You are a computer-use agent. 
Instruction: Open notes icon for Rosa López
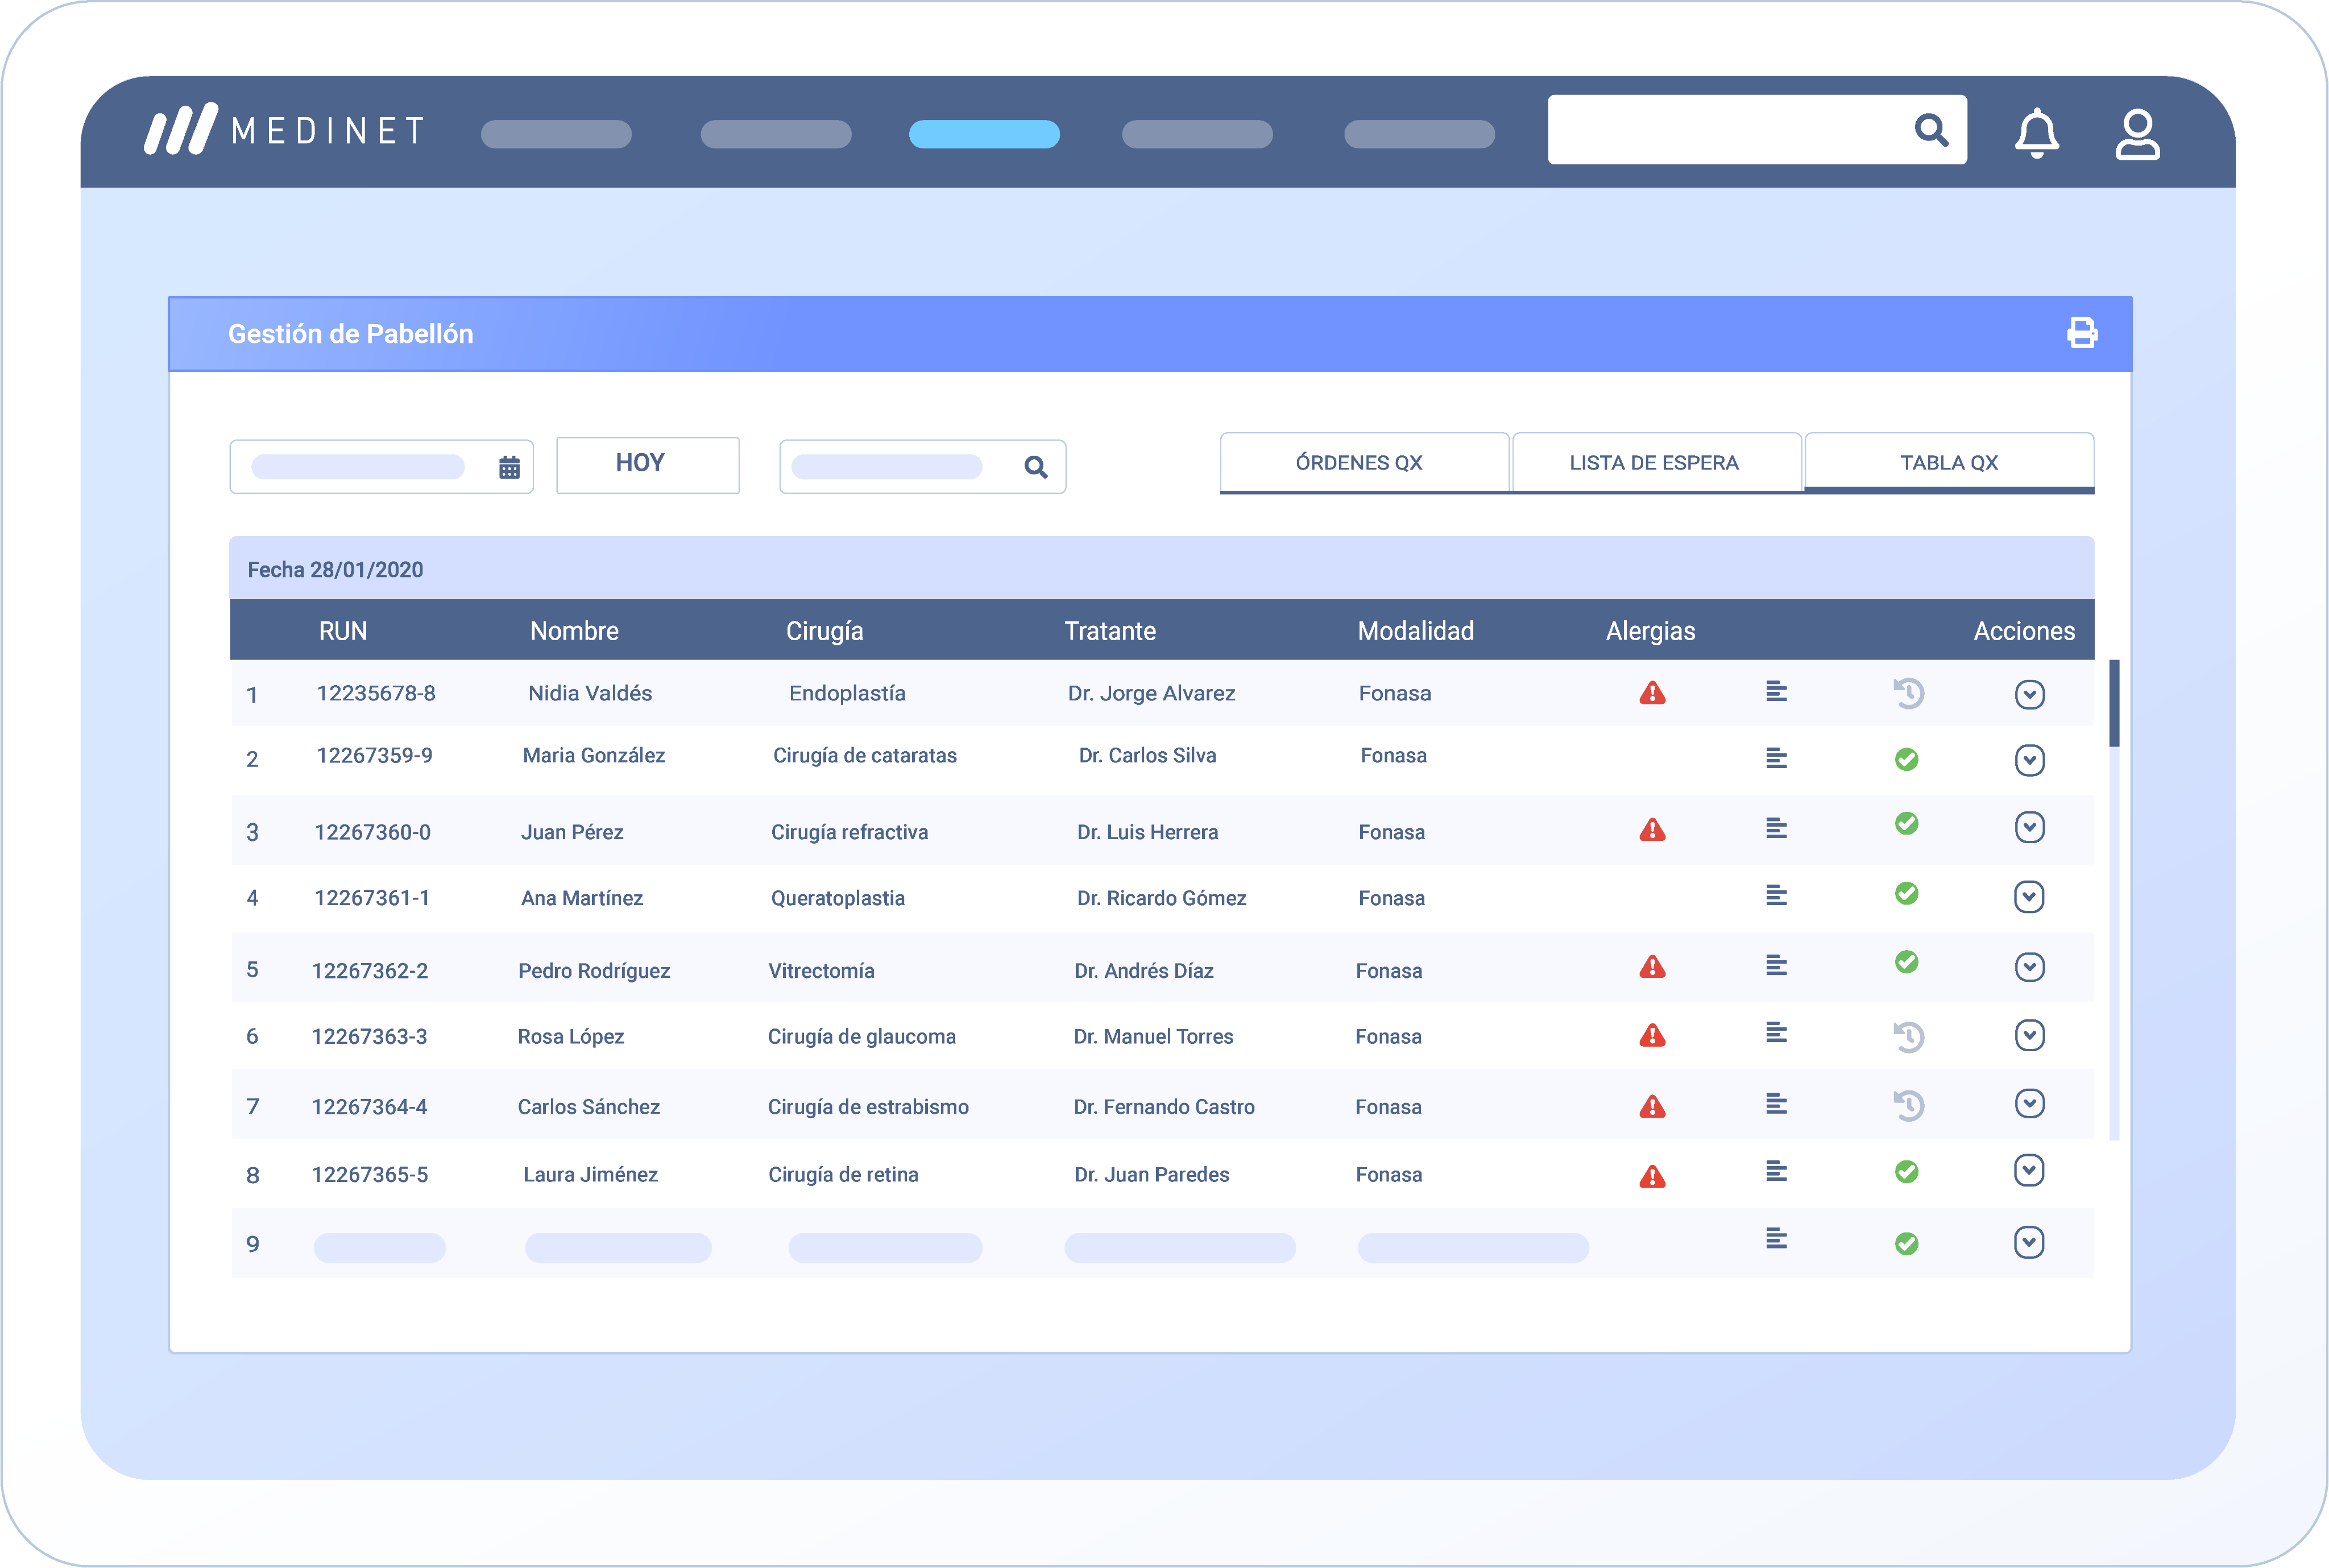coord(1776,1032)
